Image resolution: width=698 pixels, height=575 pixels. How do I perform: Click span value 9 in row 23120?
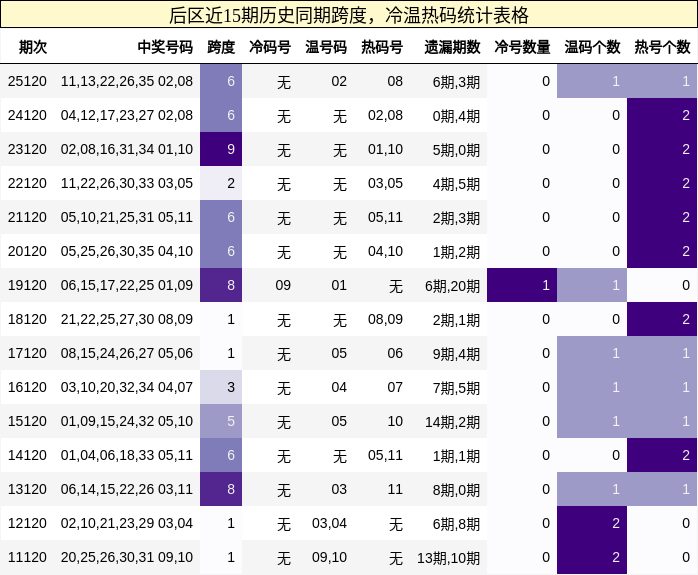tap(221, 149)
